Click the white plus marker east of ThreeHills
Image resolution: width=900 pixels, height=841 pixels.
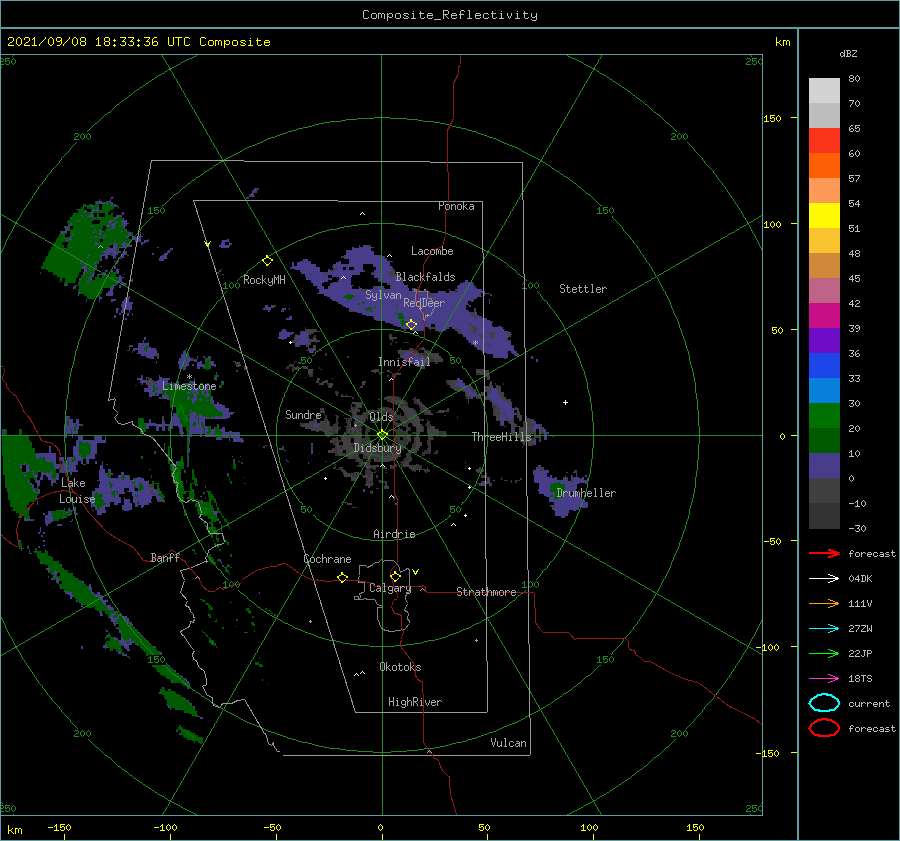click(x=565, y=402)
